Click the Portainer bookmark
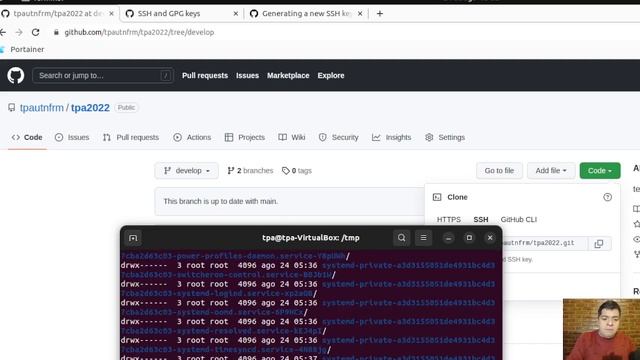Image resolution: width=640 pixels, height=360 pixels. (22, 49)
